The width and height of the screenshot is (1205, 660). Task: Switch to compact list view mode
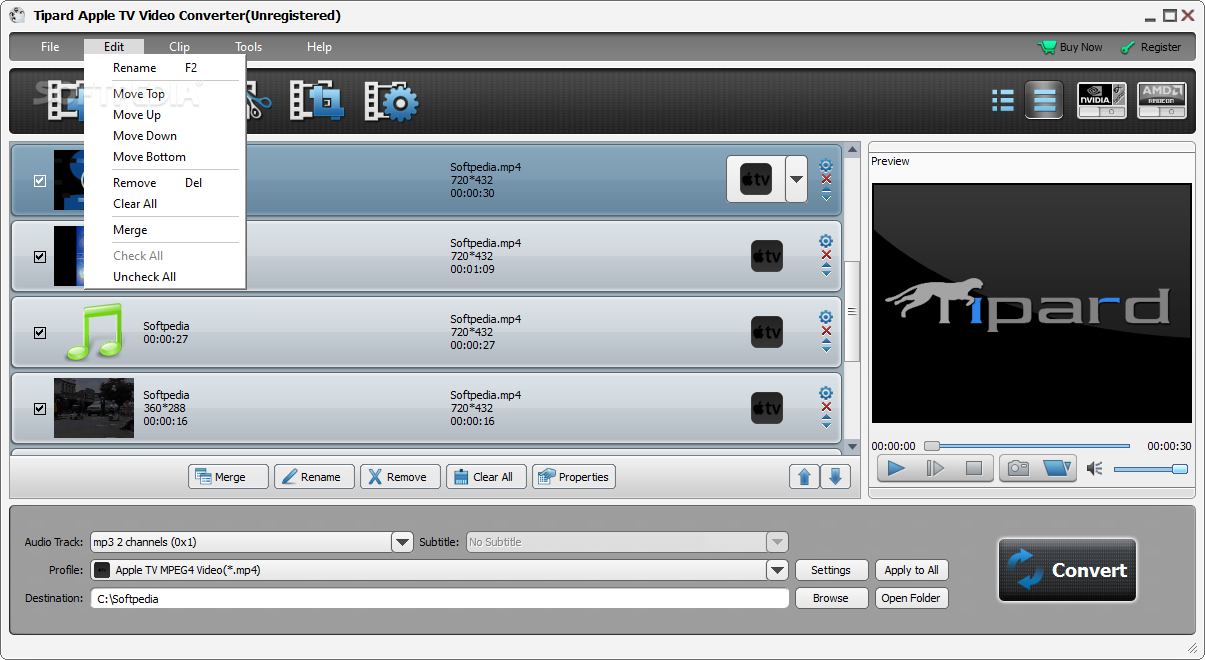click(1003, 101)
